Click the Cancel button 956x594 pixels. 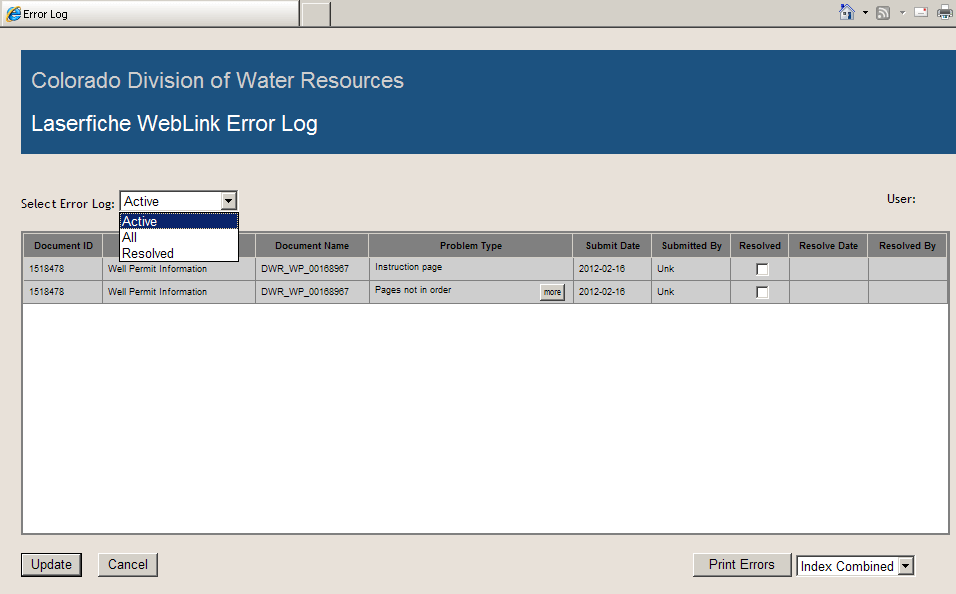pyautogui.click(x=128, y=565)
